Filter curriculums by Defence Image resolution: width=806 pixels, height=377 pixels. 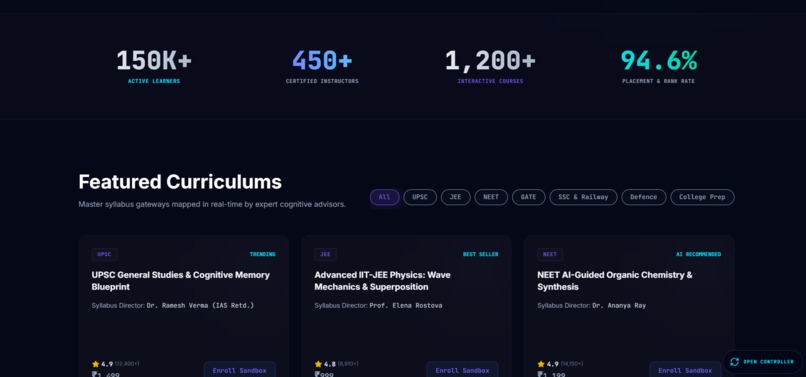[x=644, y=197]
